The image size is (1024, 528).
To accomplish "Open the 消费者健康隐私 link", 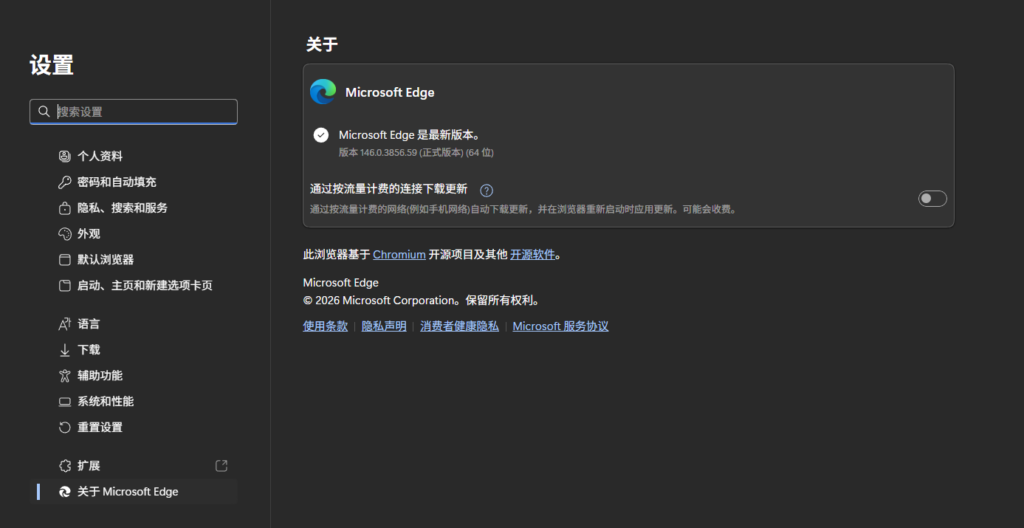I will coord(460,326).
